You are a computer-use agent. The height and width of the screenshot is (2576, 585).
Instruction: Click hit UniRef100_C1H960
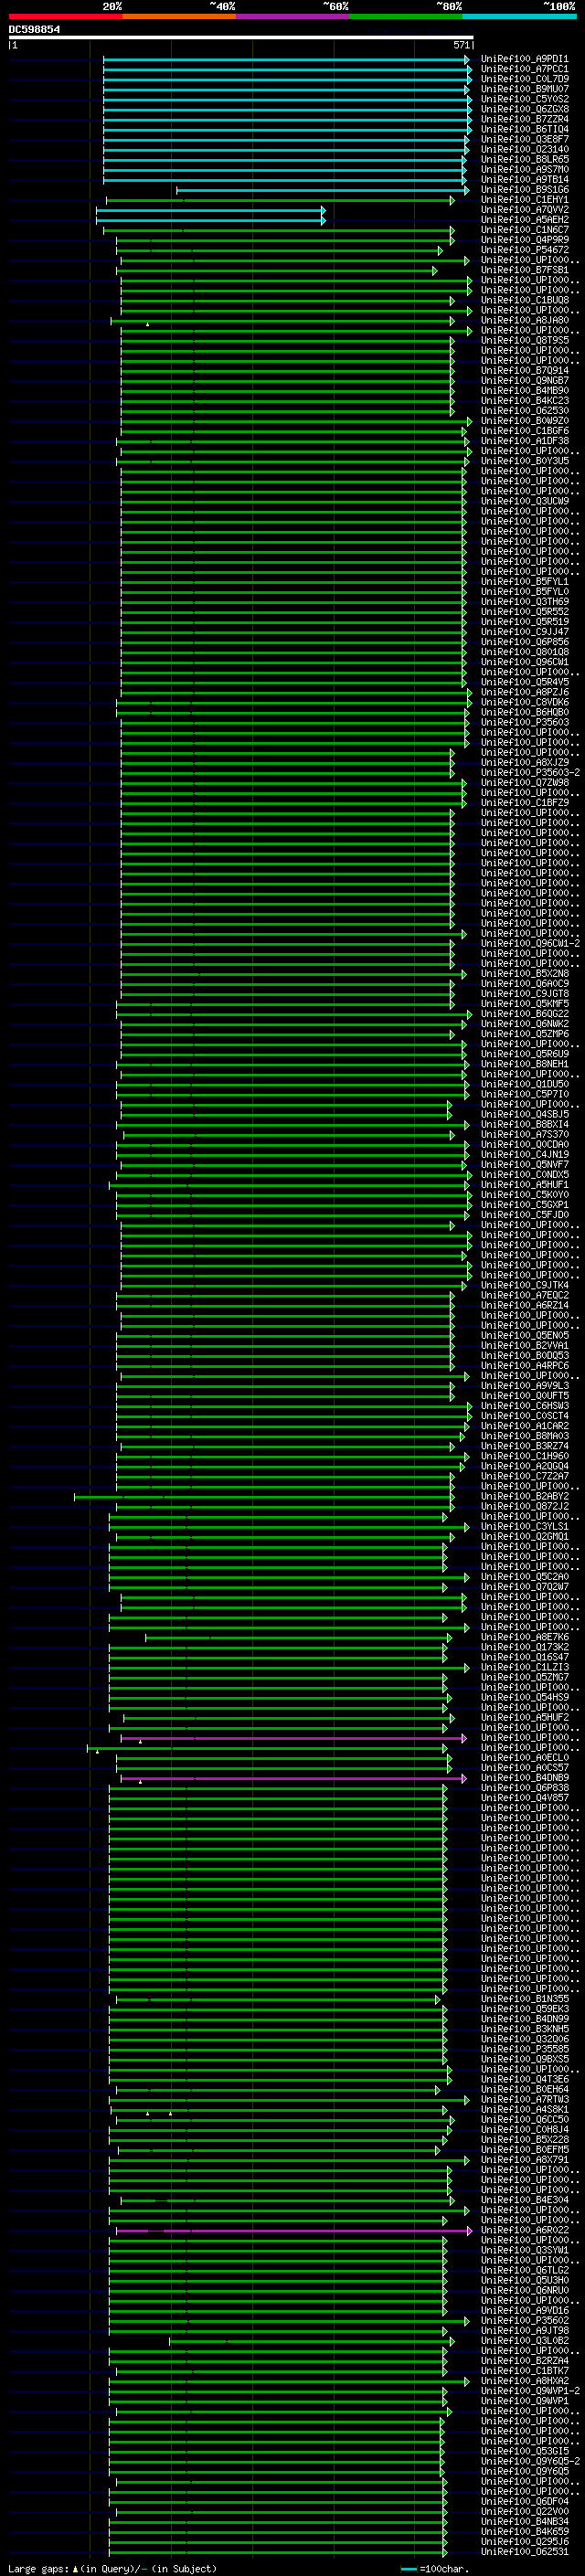pyautogui.click(x=524, y=1457)
